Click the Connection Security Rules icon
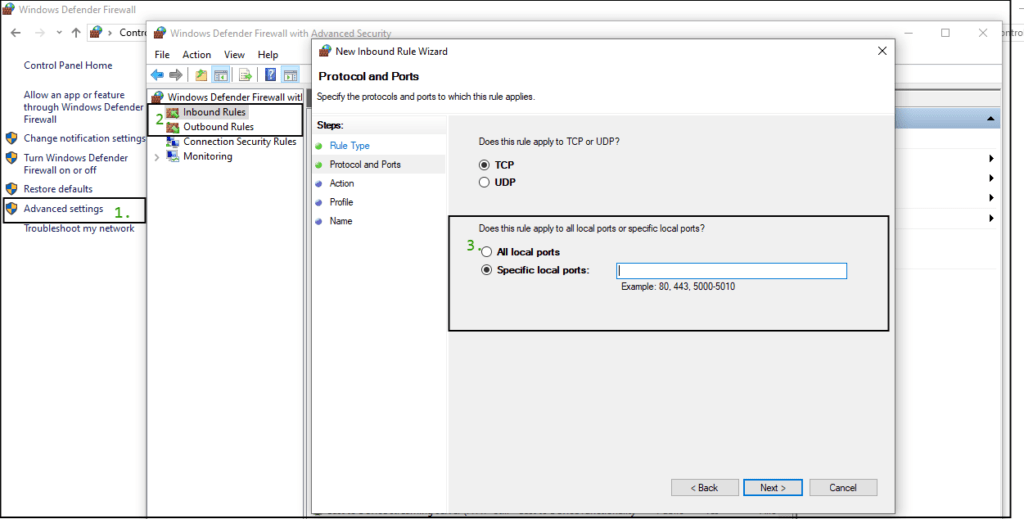This screenshot has width=1024, height=519. [x=172, y=142]
